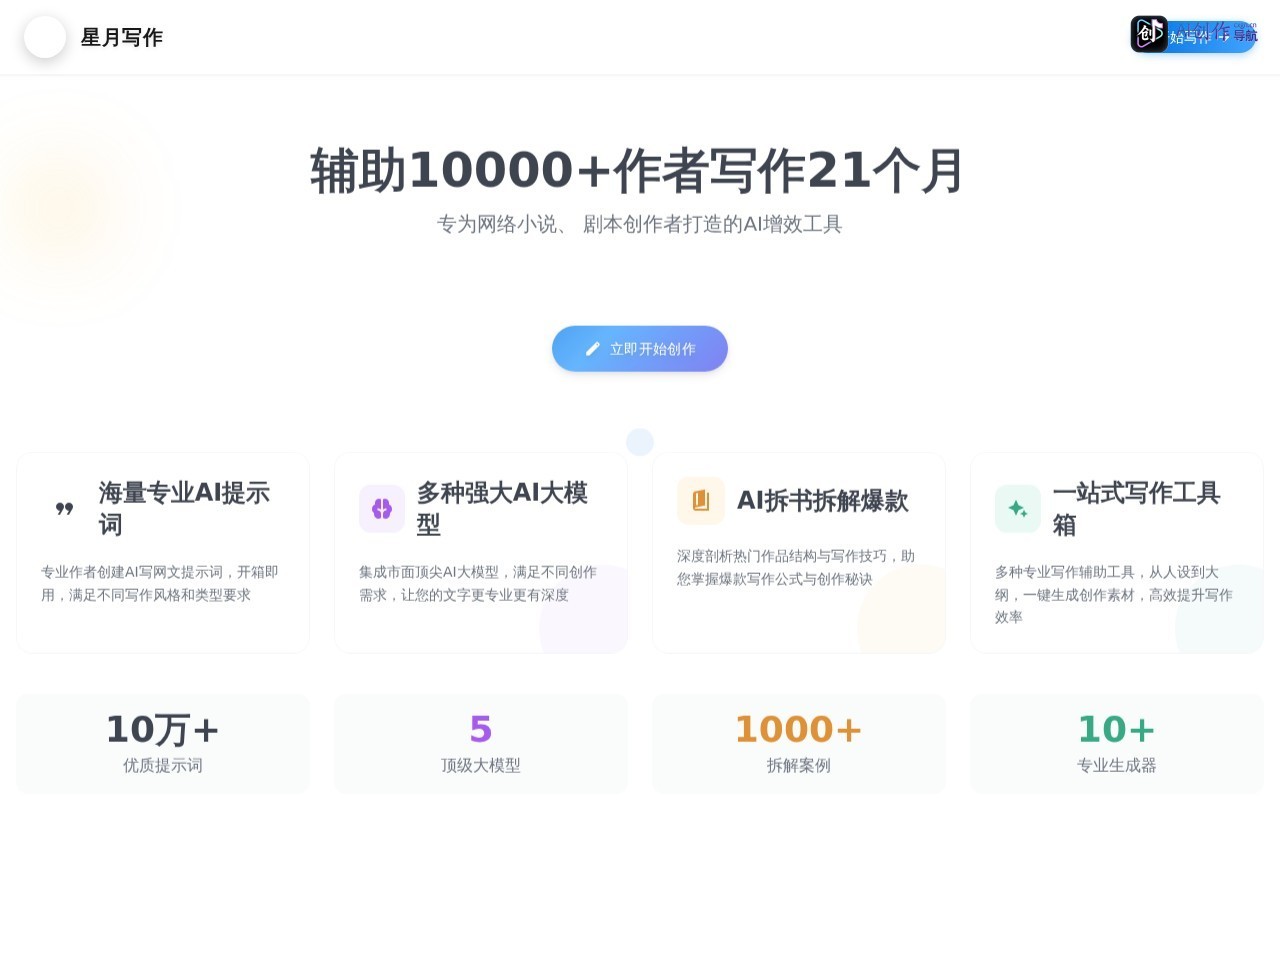Click the 专业生成器 label
1280x960 pixels.
[1117, 765]
